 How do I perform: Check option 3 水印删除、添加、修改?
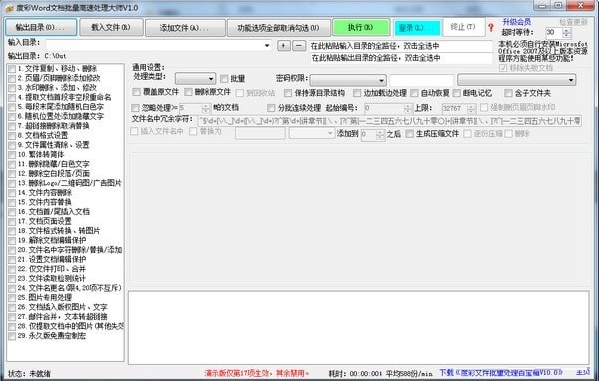point(12,88)
